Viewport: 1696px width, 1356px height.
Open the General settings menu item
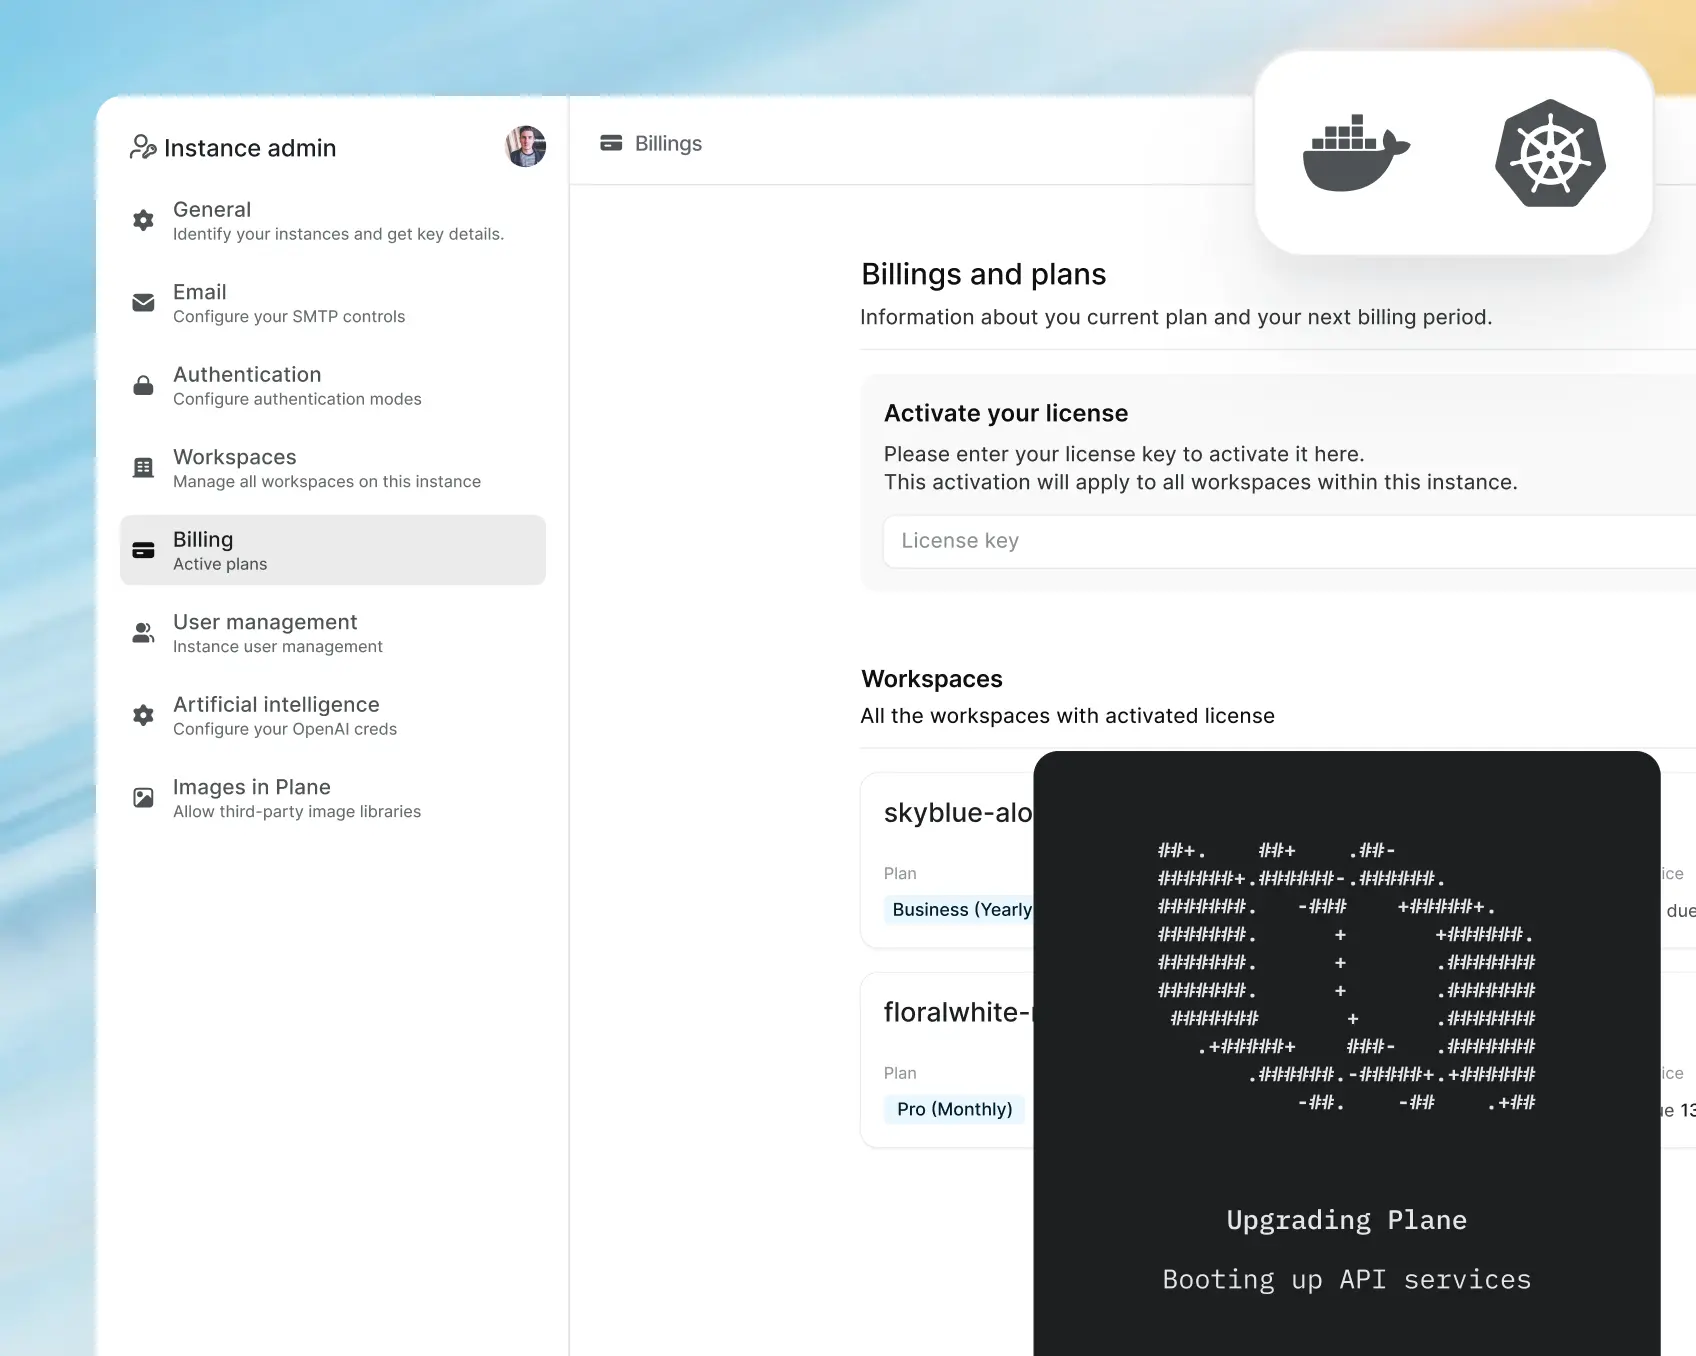point(333,220)
